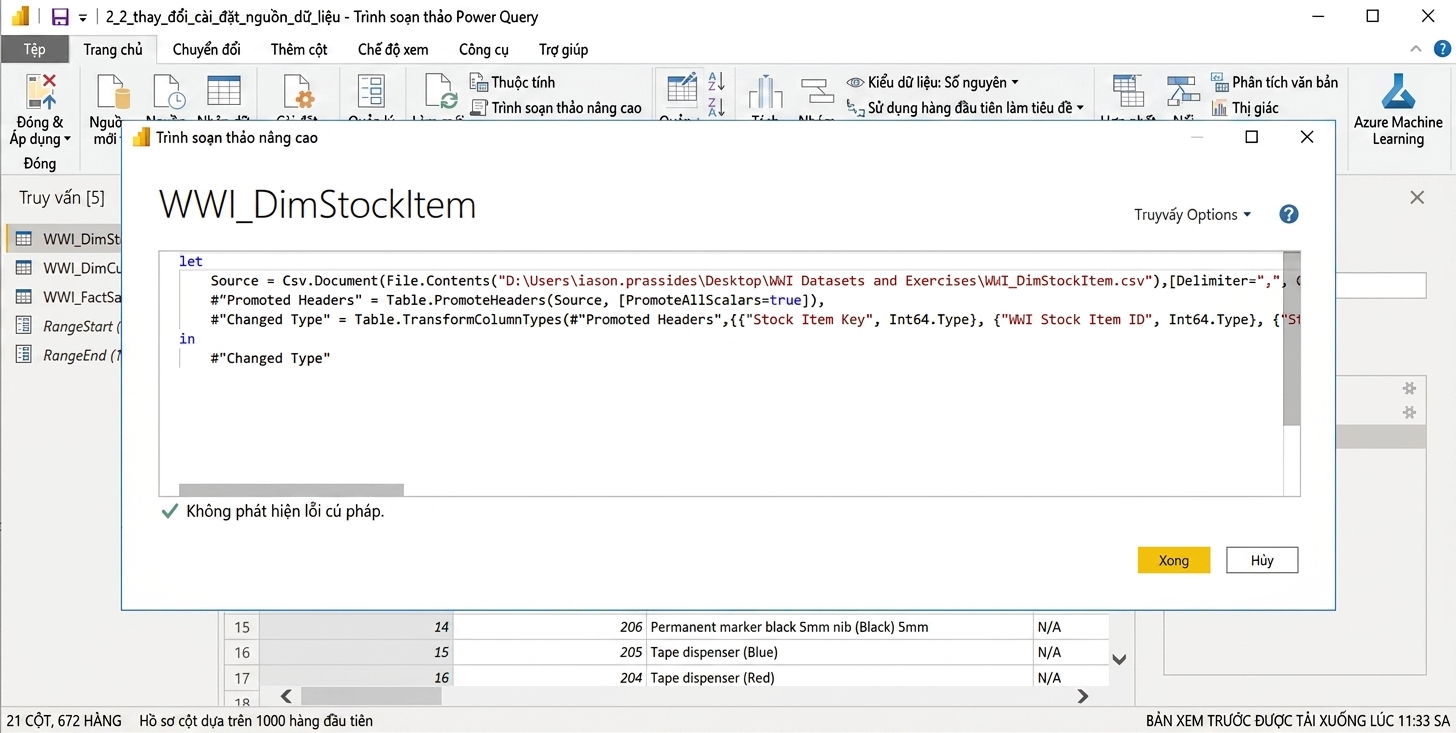Select WWI_FactSa query in list
1456x733 pixels.
tap(66, 297)
